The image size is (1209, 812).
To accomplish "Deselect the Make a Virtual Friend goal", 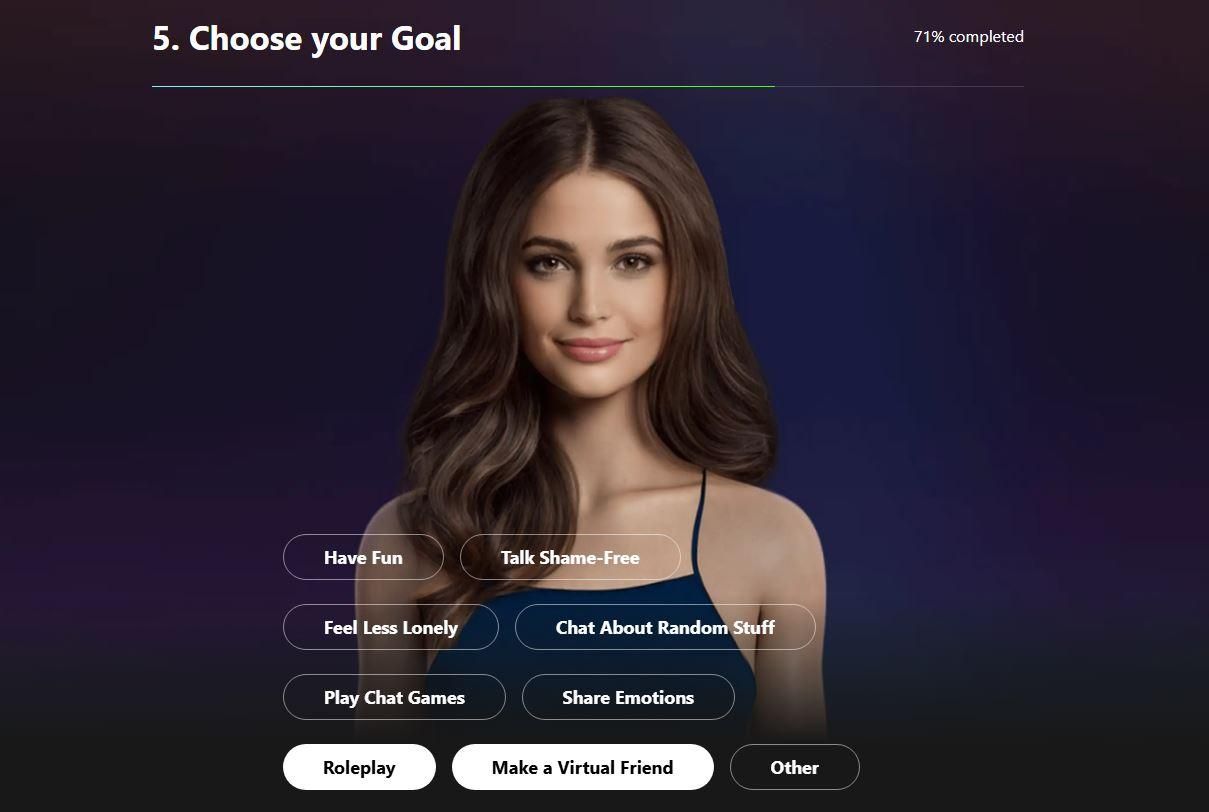I will 582,767.
